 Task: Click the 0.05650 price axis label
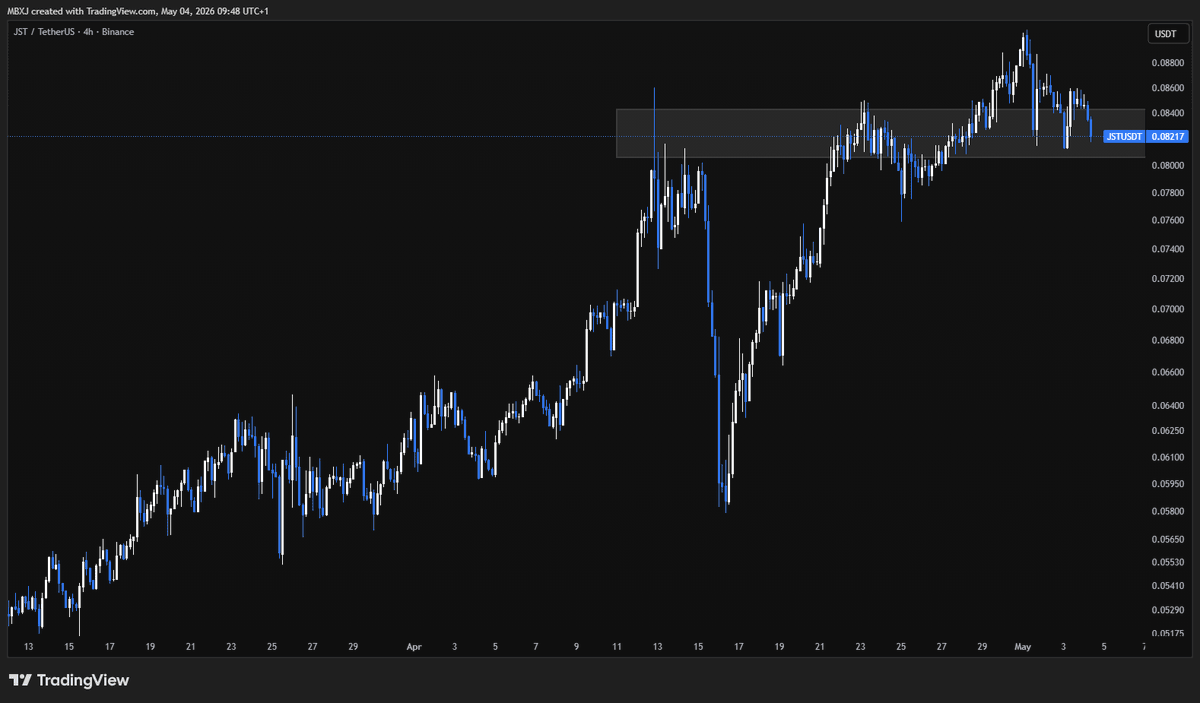pyautogui.click(x=1166, y=539)
